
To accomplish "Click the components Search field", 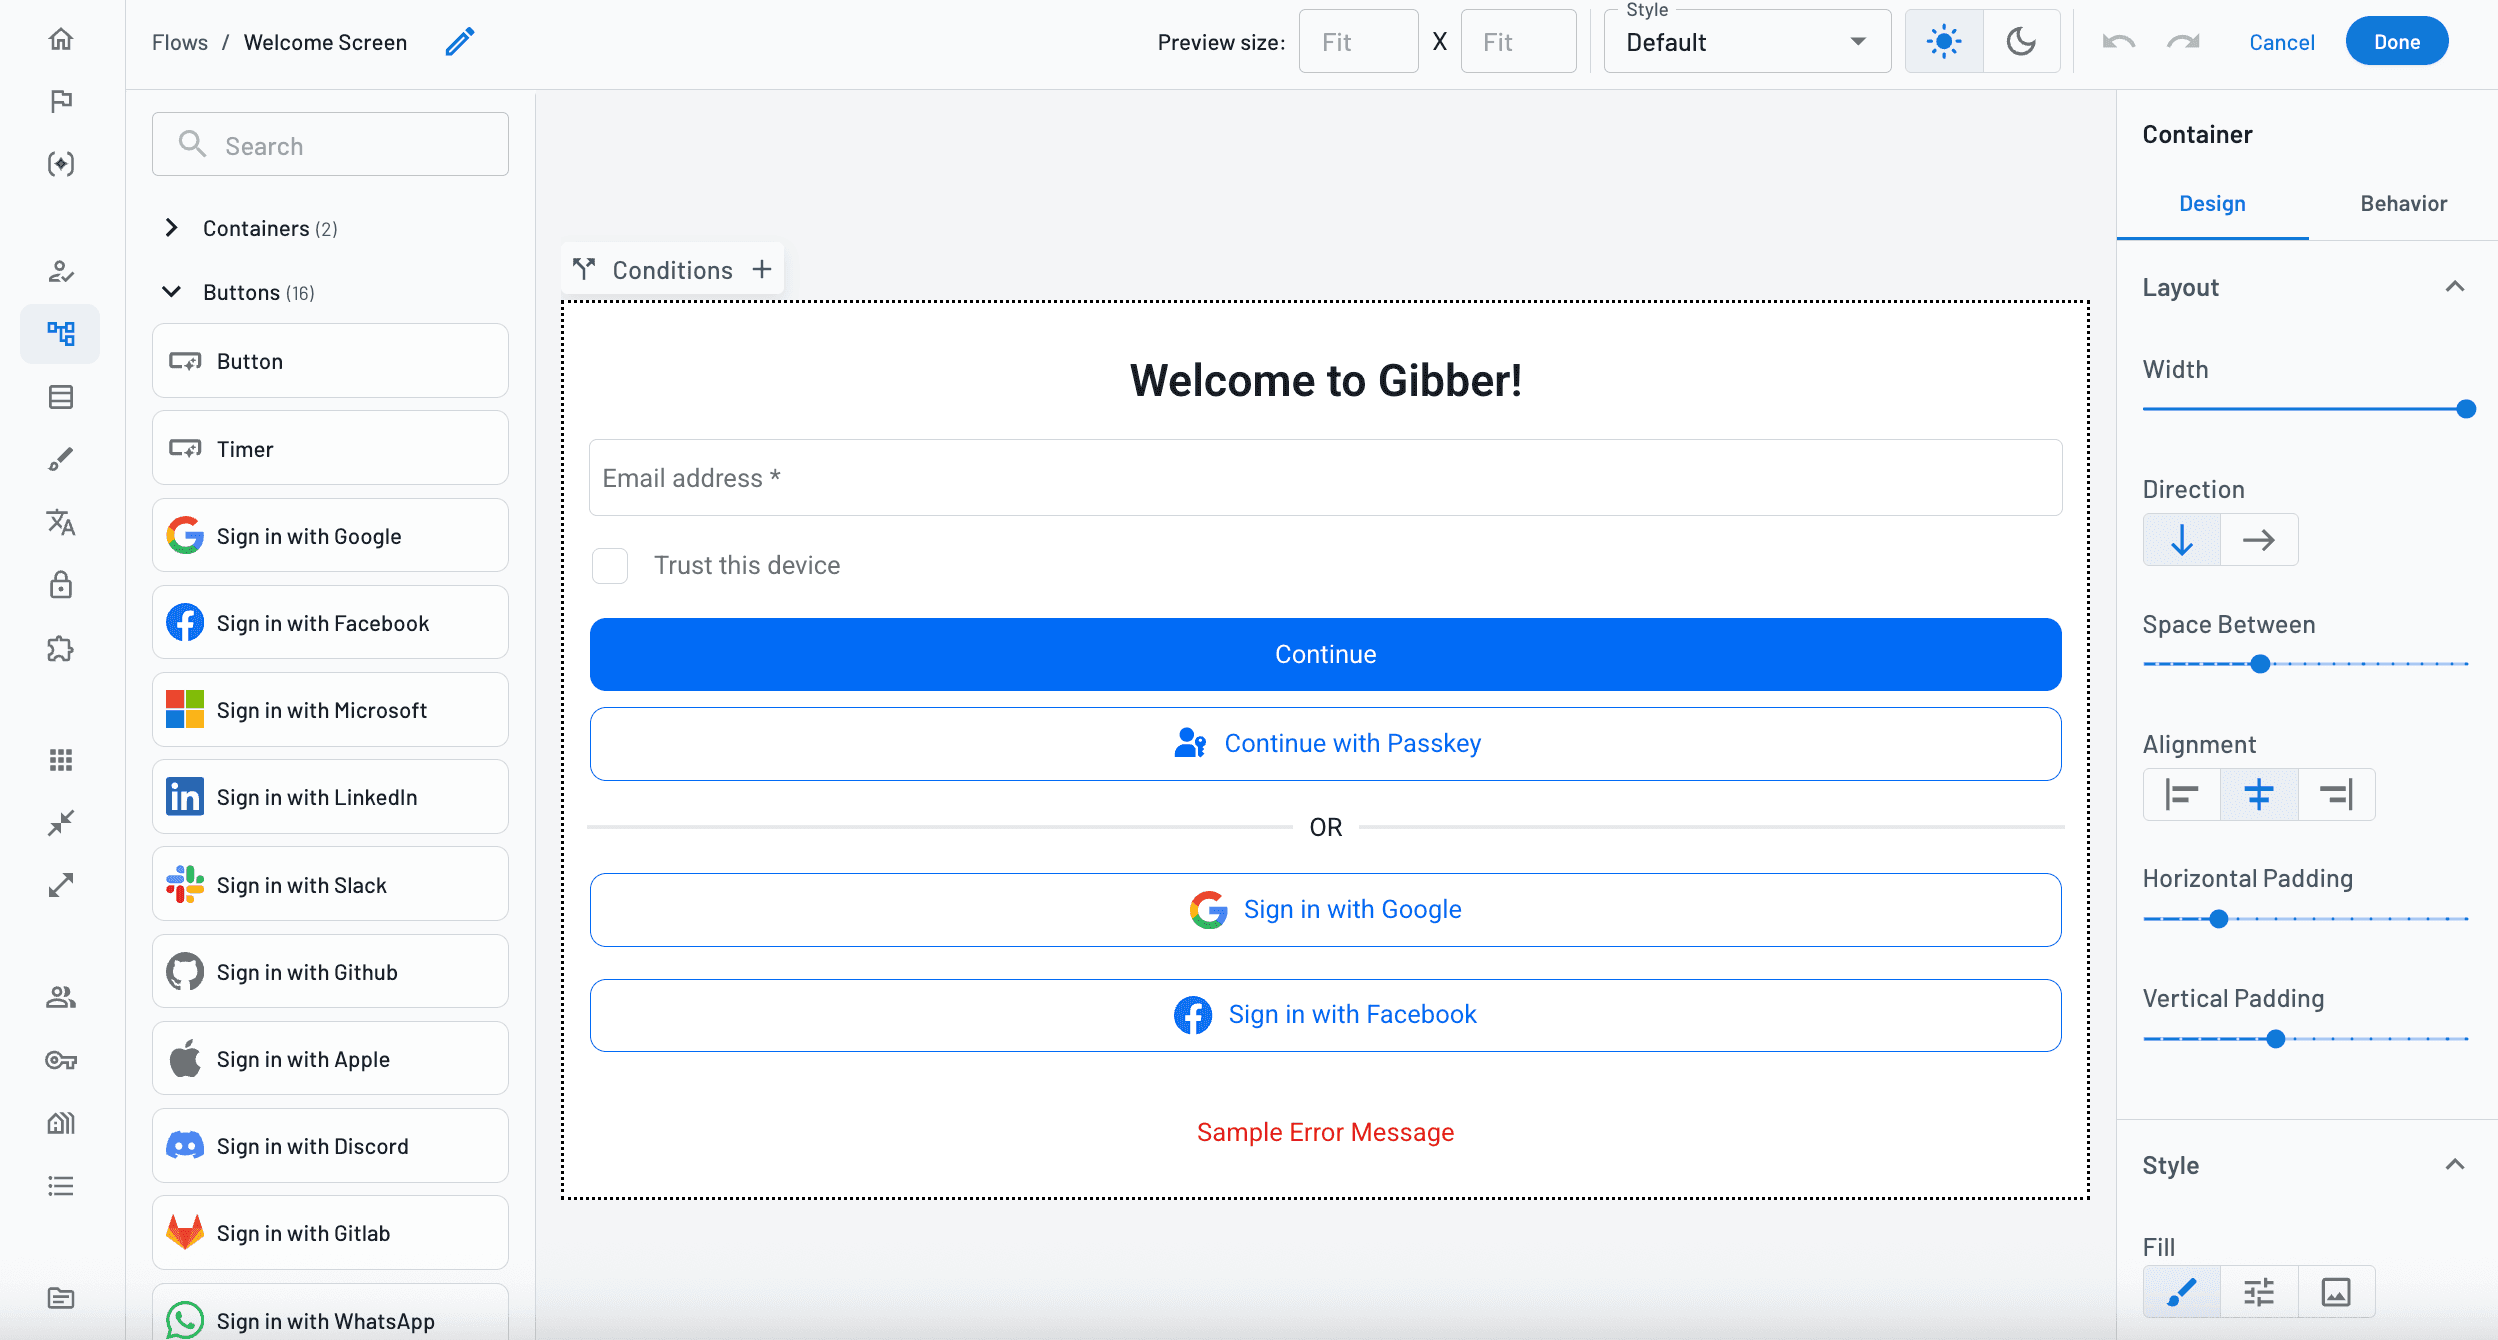I will click(330, 145).
